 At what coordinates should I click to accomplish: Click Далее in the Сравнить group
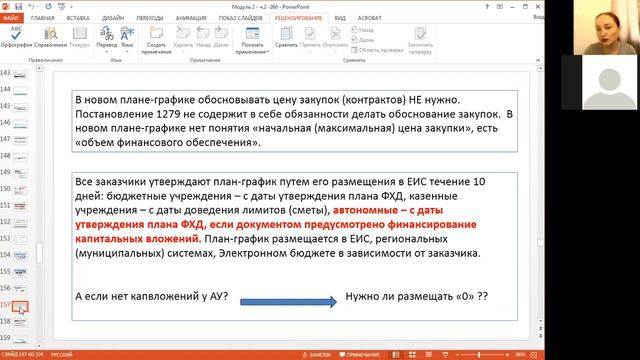click(x=362, y=40)
